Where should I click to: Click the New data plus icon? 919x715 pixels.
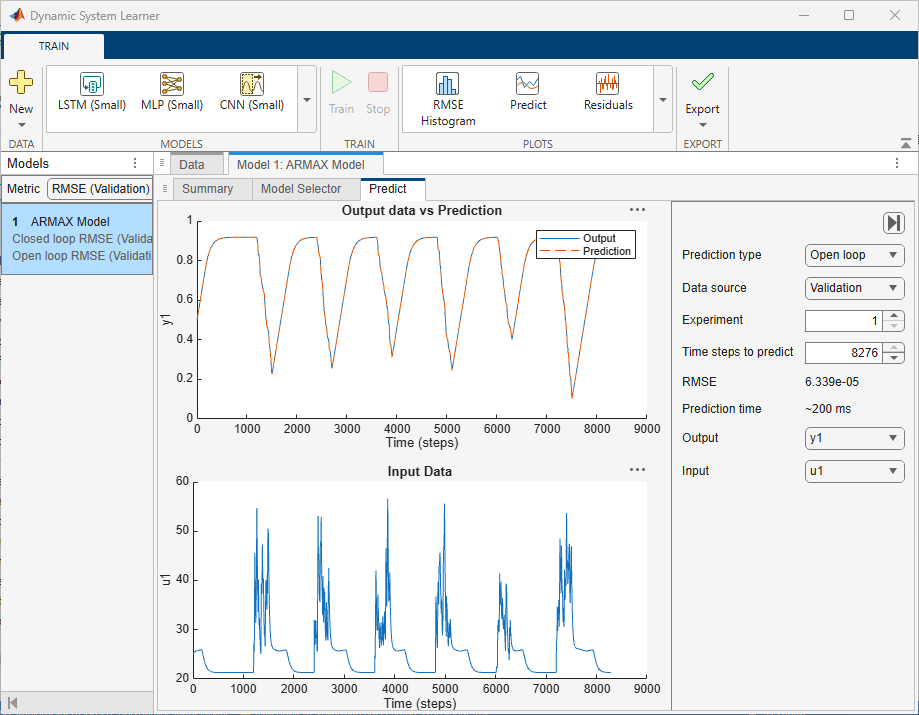click(21, 82)
